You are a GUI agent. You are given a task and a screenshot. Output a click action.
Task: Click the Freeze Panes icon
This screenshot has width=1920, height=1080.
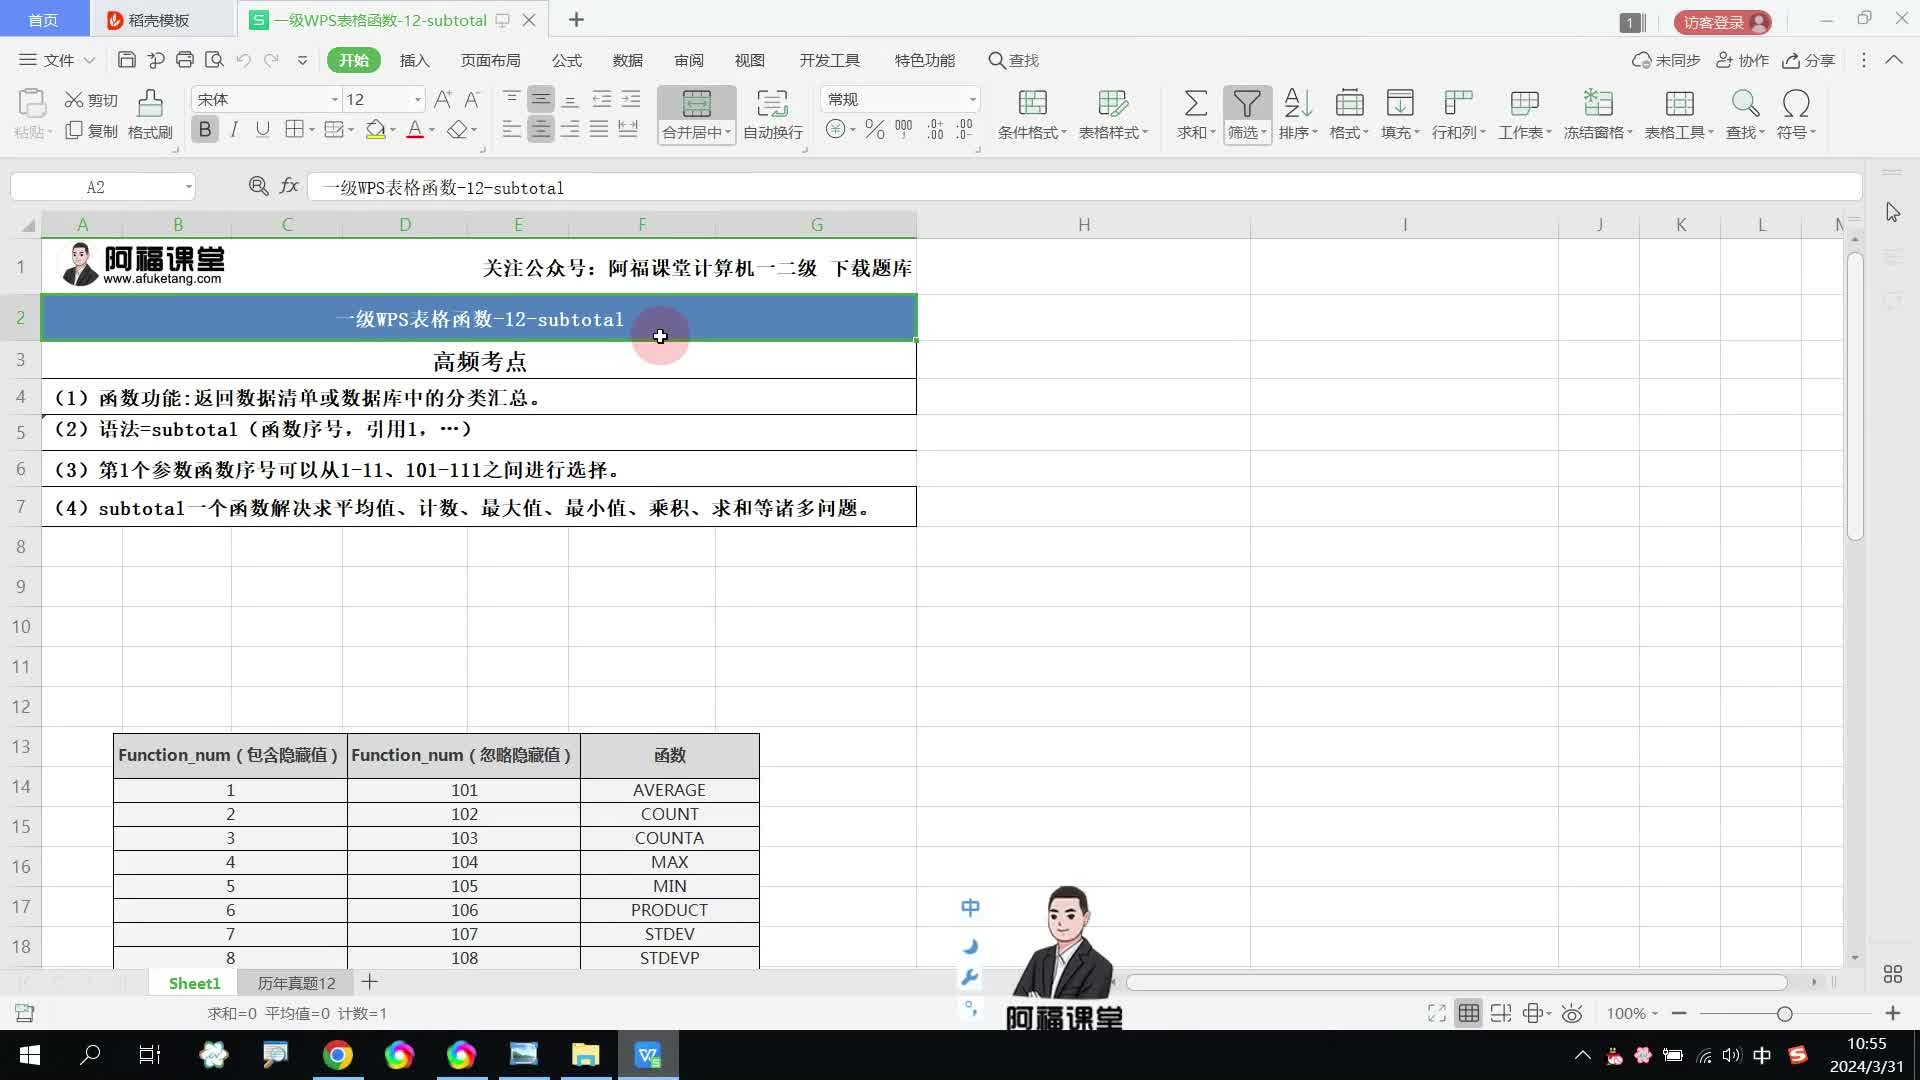click(1597, 103)
